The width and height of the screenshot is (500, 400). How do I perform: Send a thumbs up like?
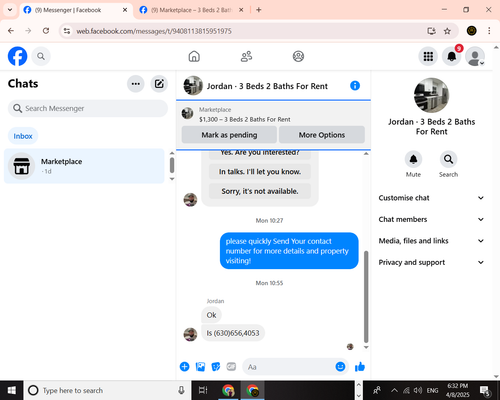[360, 367]
